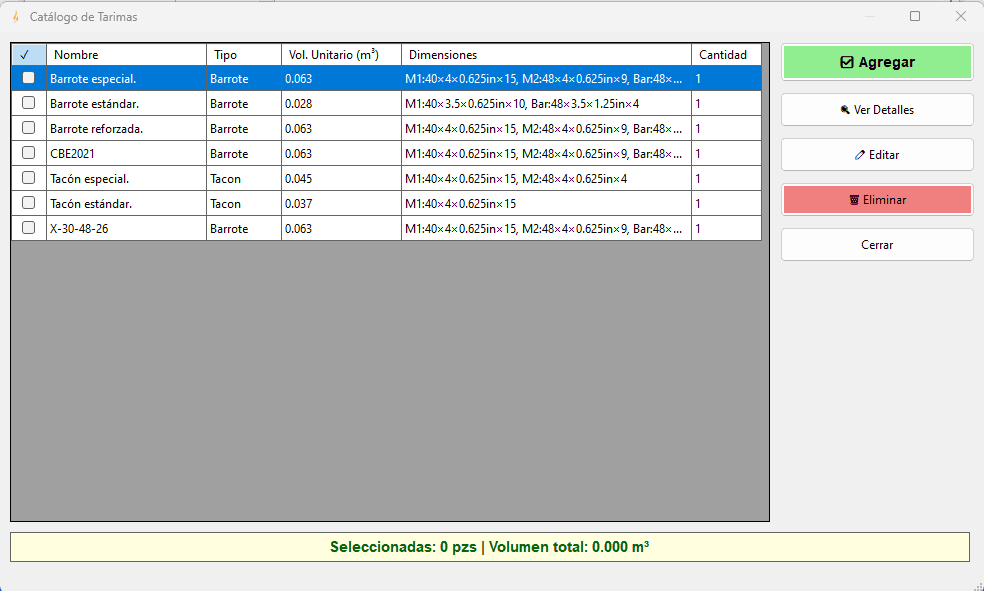Click Tacón especial.'s 'Tacon' type cell
Image resolution: width=984 pixels, height=591 pixels.
pos(243,179)
